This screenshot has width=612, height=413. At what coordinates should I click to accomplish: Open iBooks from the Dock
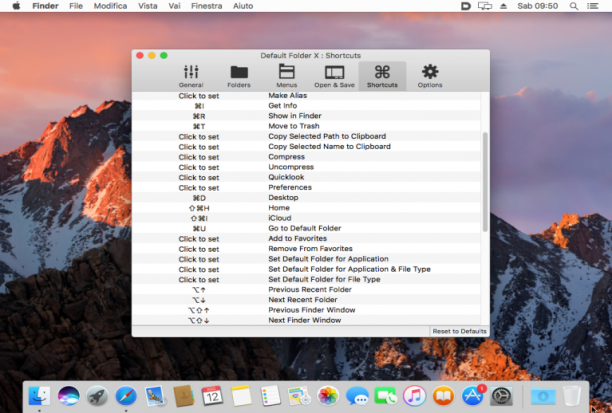pyautogui.click(x=443, y=396)
